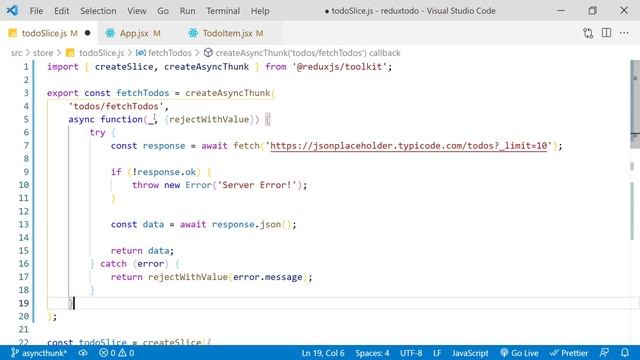640x360 pixels.
Task: Click line number 7 in the gutter
Action: [26, 146]
